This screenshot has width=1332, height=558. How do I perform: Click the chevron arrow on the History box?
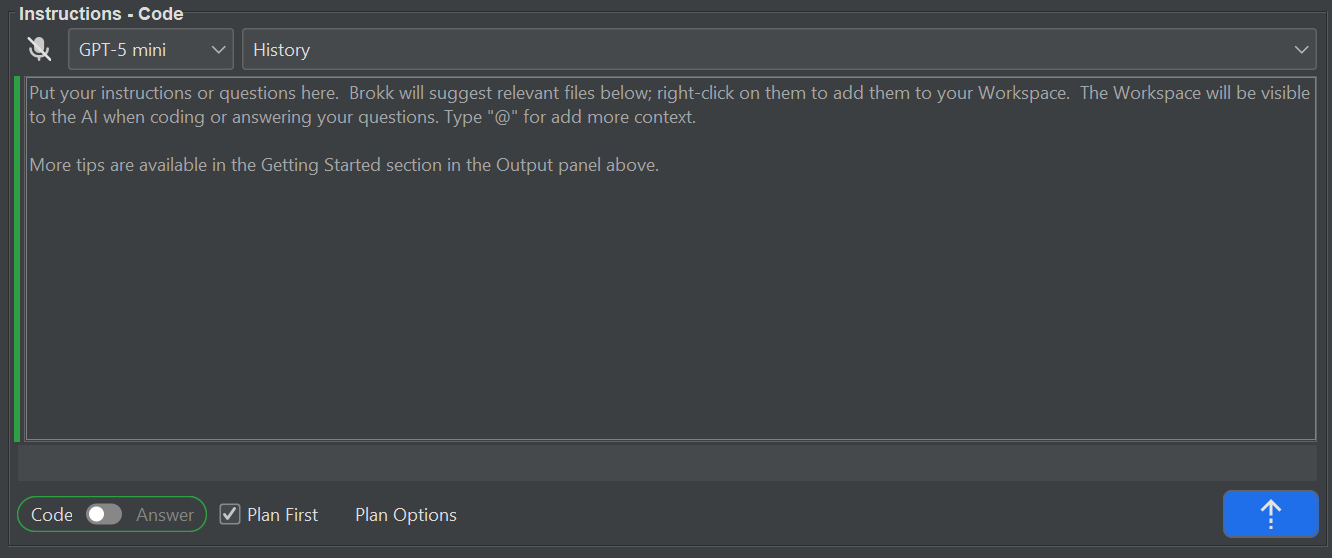pyautogui.click(x=1301, y=50)
